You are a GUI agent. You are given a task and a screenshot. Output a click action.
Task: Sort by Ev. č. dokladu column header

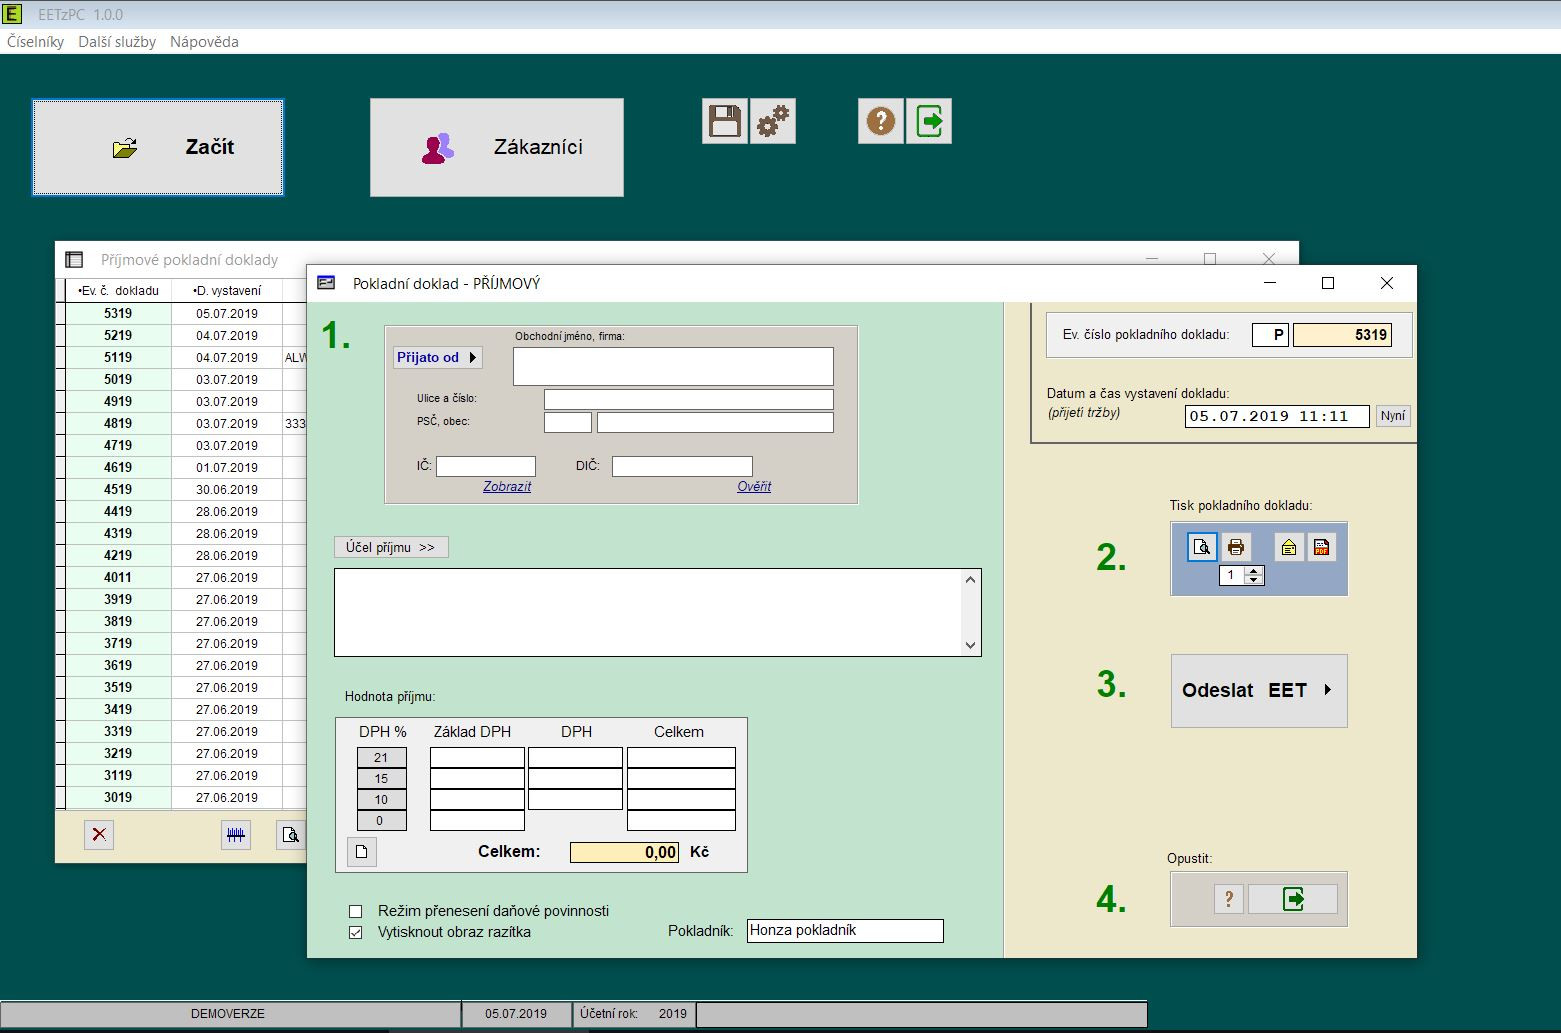tap(118, 290)
